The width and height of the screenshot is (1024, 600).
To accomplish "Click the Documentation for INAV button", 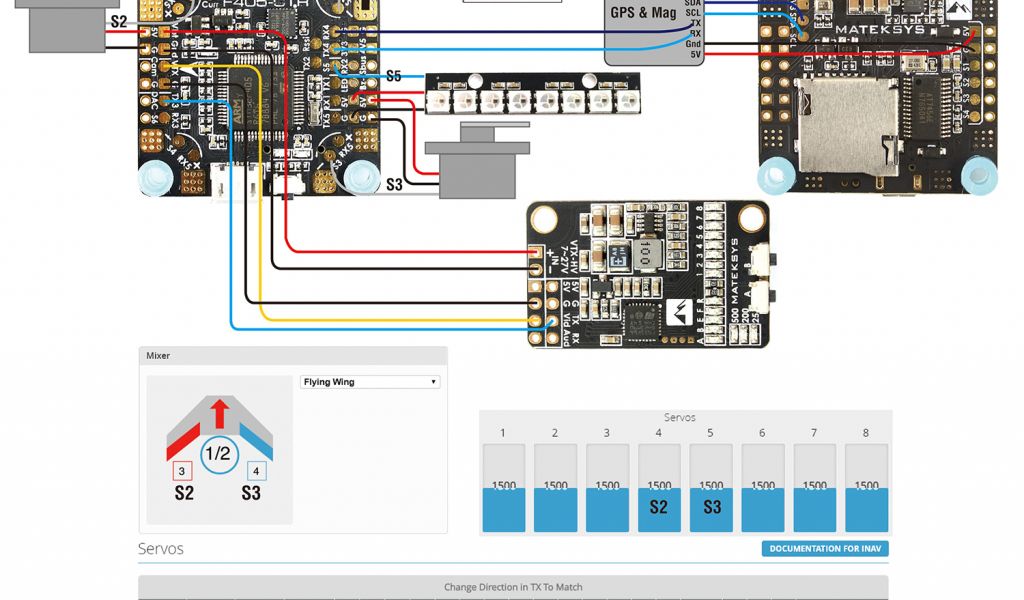I will tap(824, 549).
